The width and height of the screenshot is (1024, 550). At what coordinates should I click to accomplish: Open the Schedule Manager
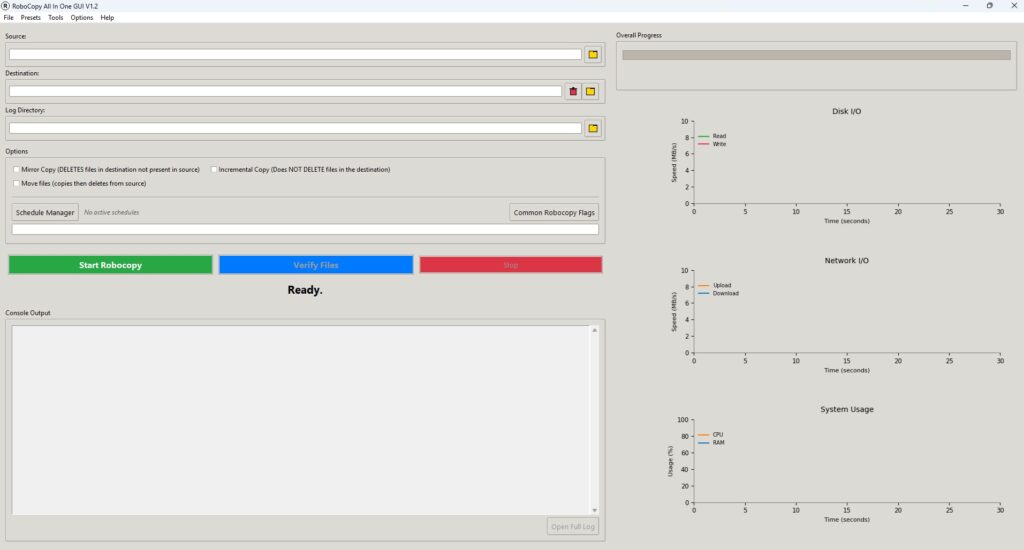(x=45, y=212)
